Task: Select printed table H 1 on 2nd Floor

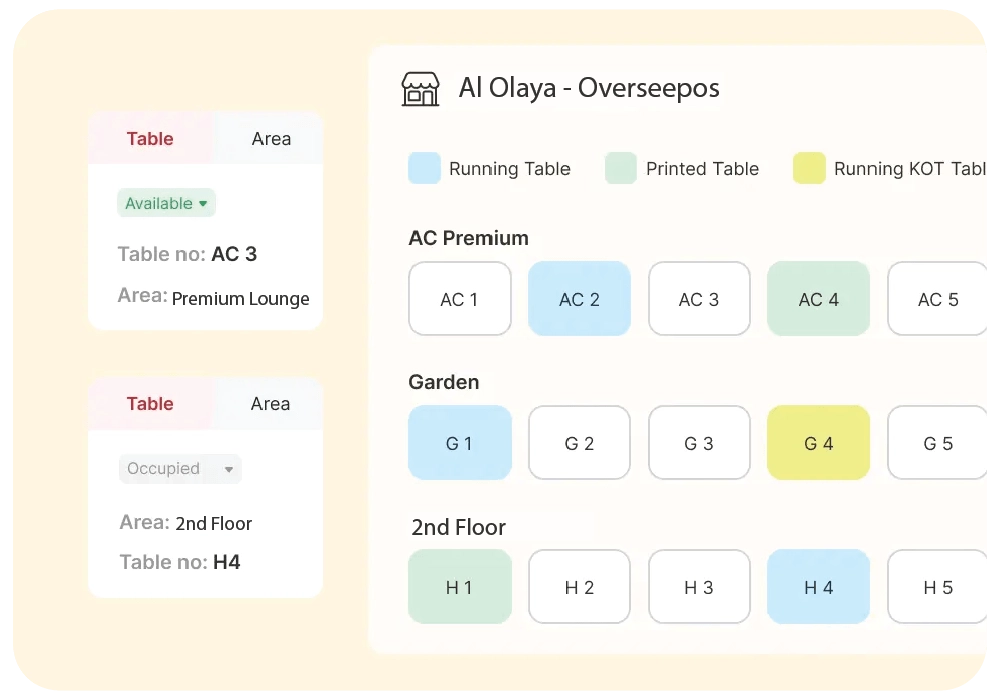Action: pyautogui.click(x=459, y=587)
